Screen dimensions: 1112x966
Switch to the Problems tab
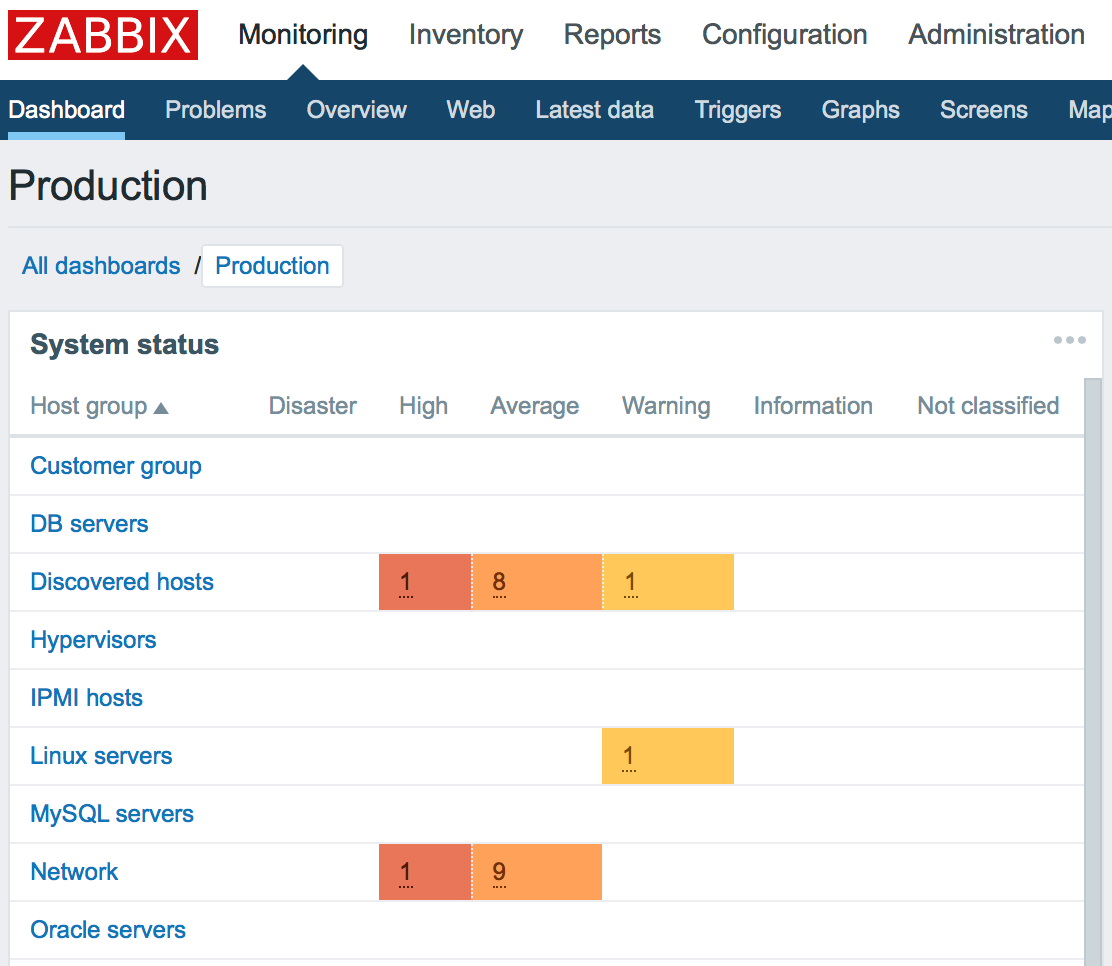point(215,110)
